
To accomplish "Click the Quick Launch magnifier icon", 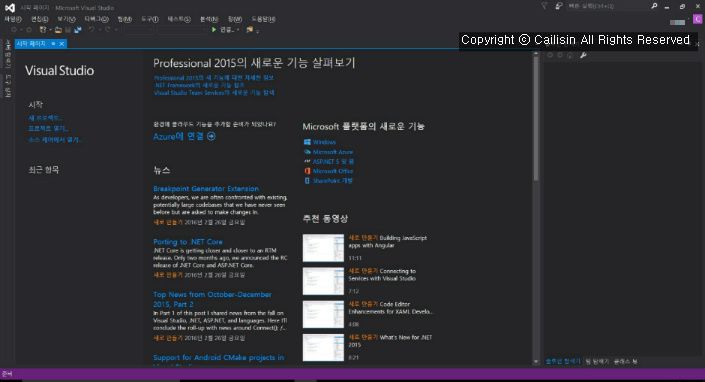I will [x=654, y=6].
